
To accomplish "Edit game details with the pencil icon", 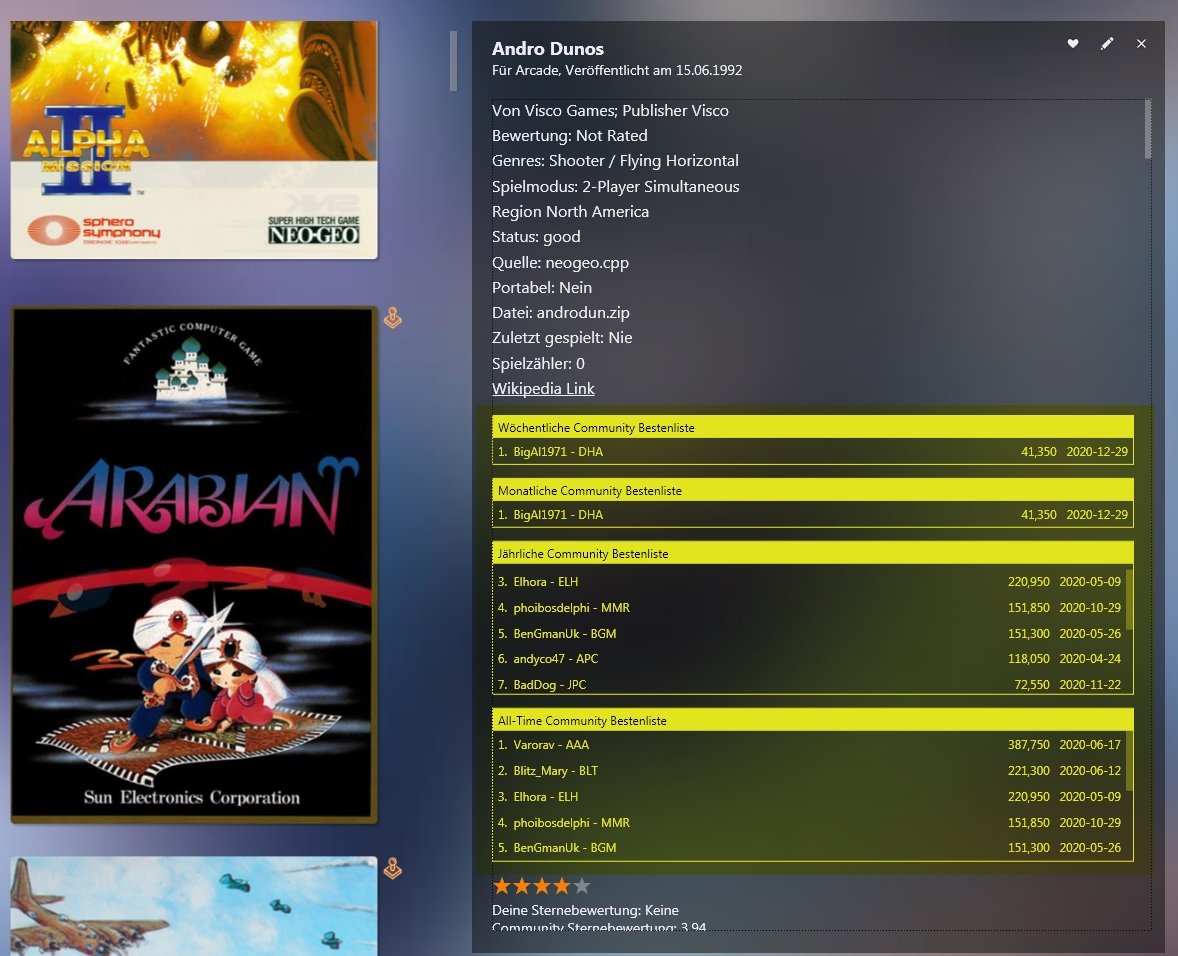I will [1107, 44].
